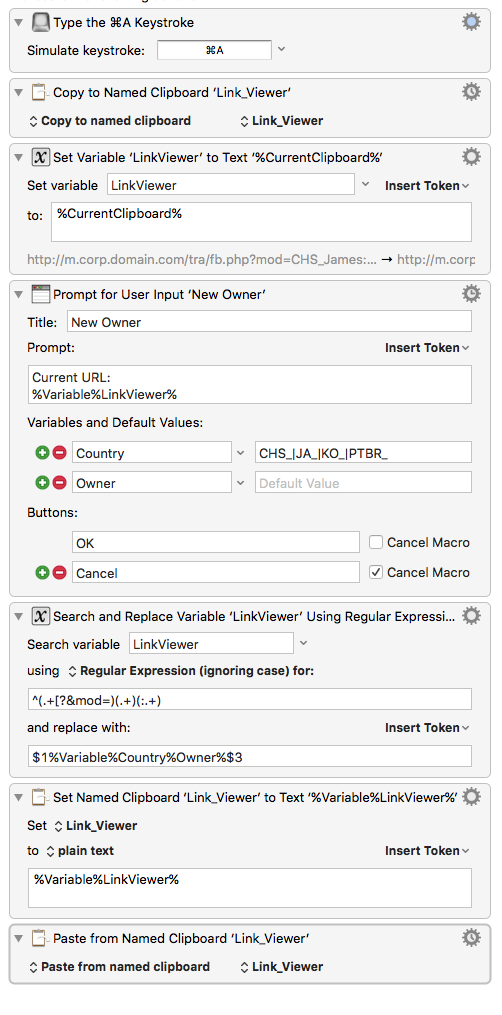This screenshot has height=1015, width=502.
Task: Enable Cancel Macro checkbox for OK button
Action: 375,542
